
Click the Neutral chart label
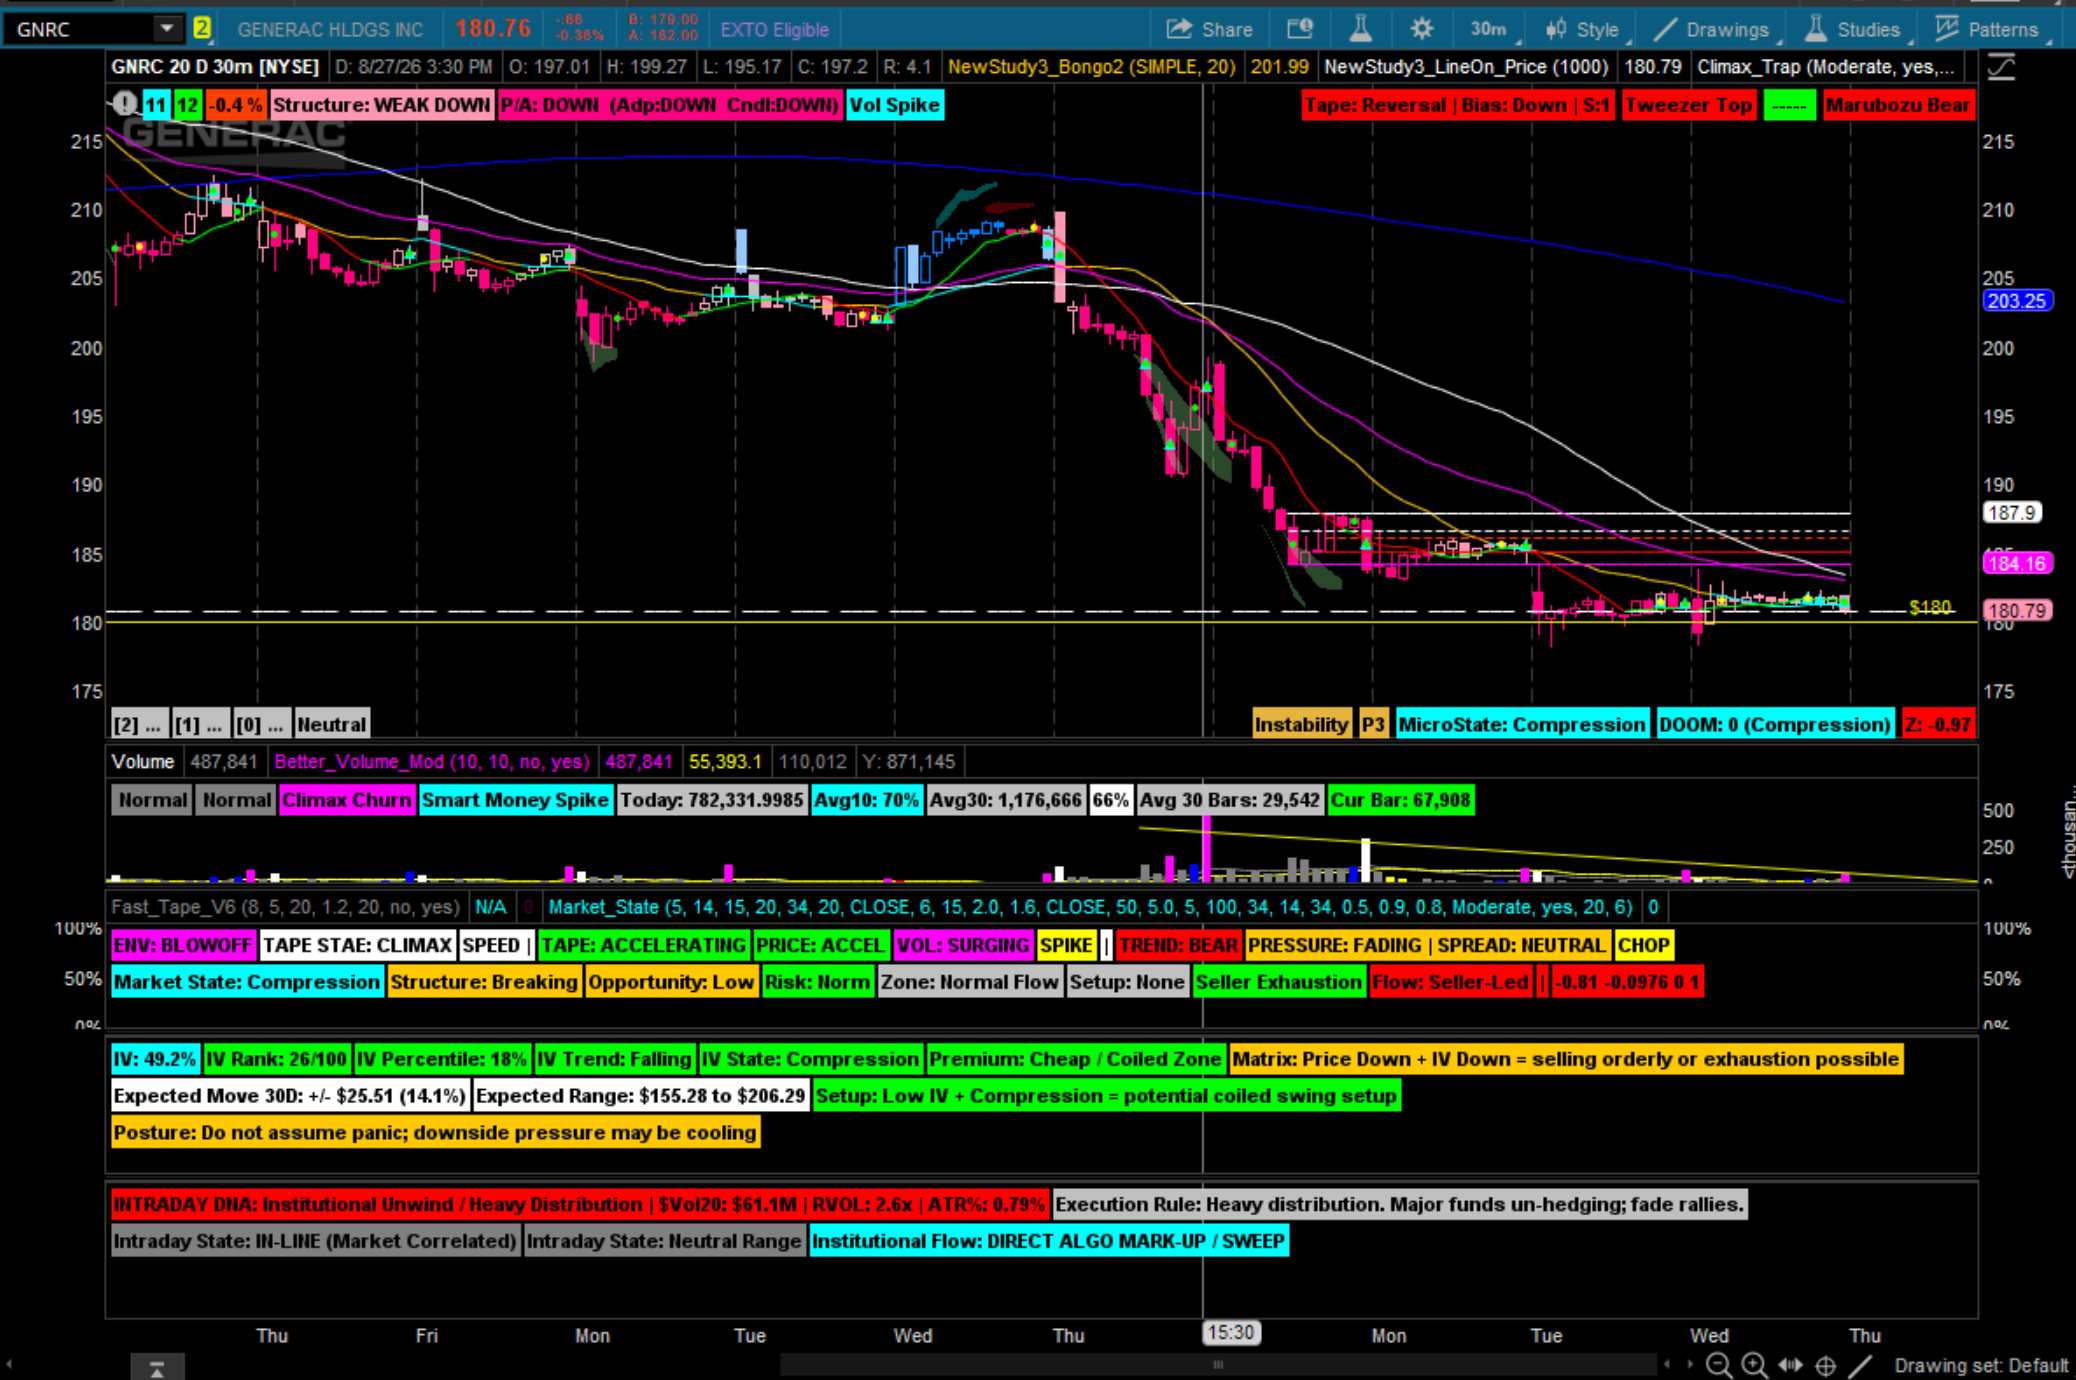pyautogui.click(x=331, y=724)
